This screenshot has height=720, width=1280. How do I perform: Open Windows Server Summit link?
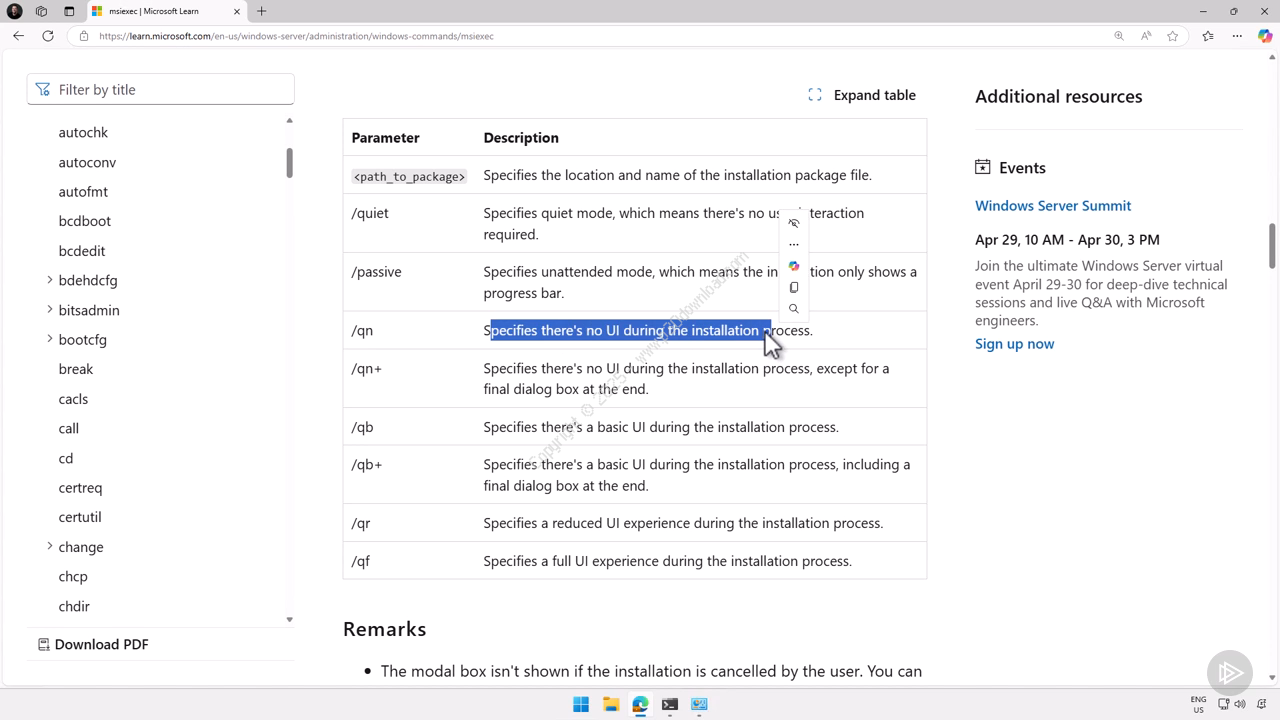pyautogui.click(x=1053, y=205)
